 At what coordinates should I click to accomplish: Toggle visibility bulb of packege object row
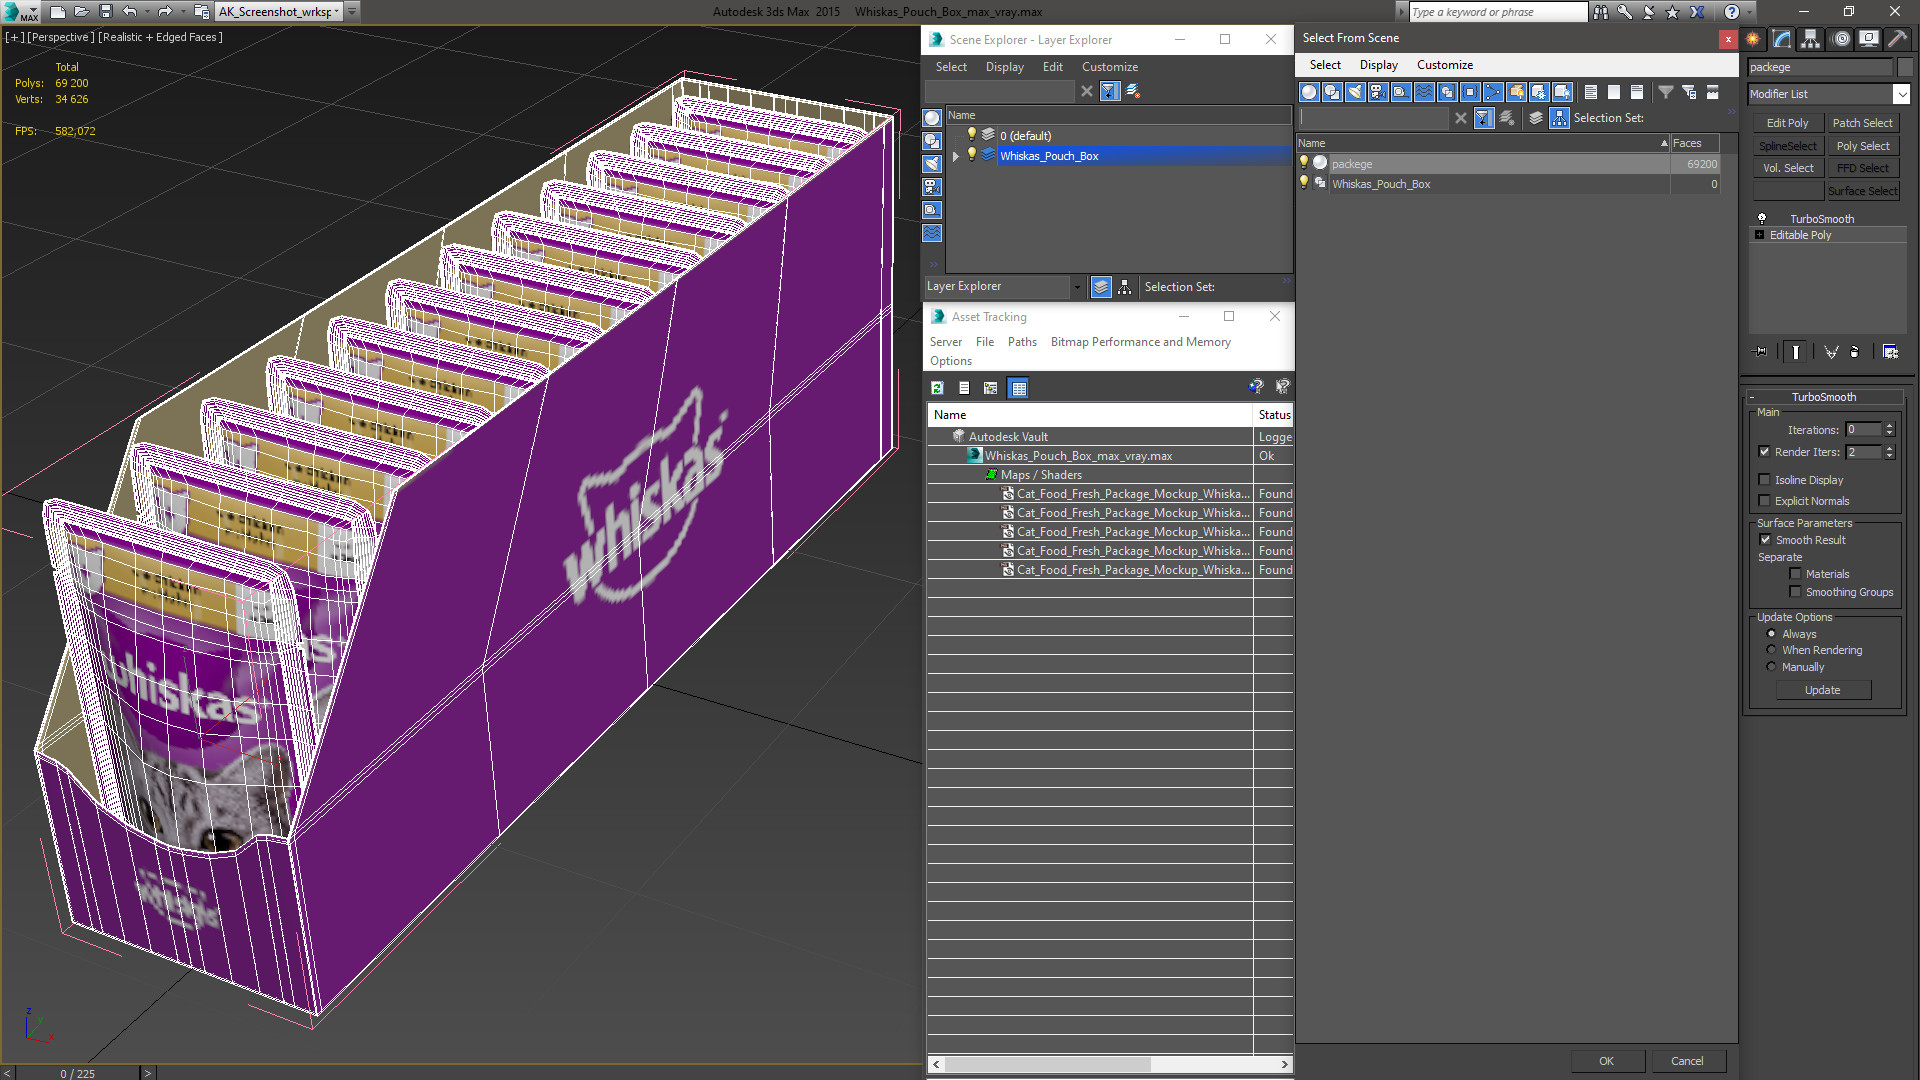[1303, 163]
